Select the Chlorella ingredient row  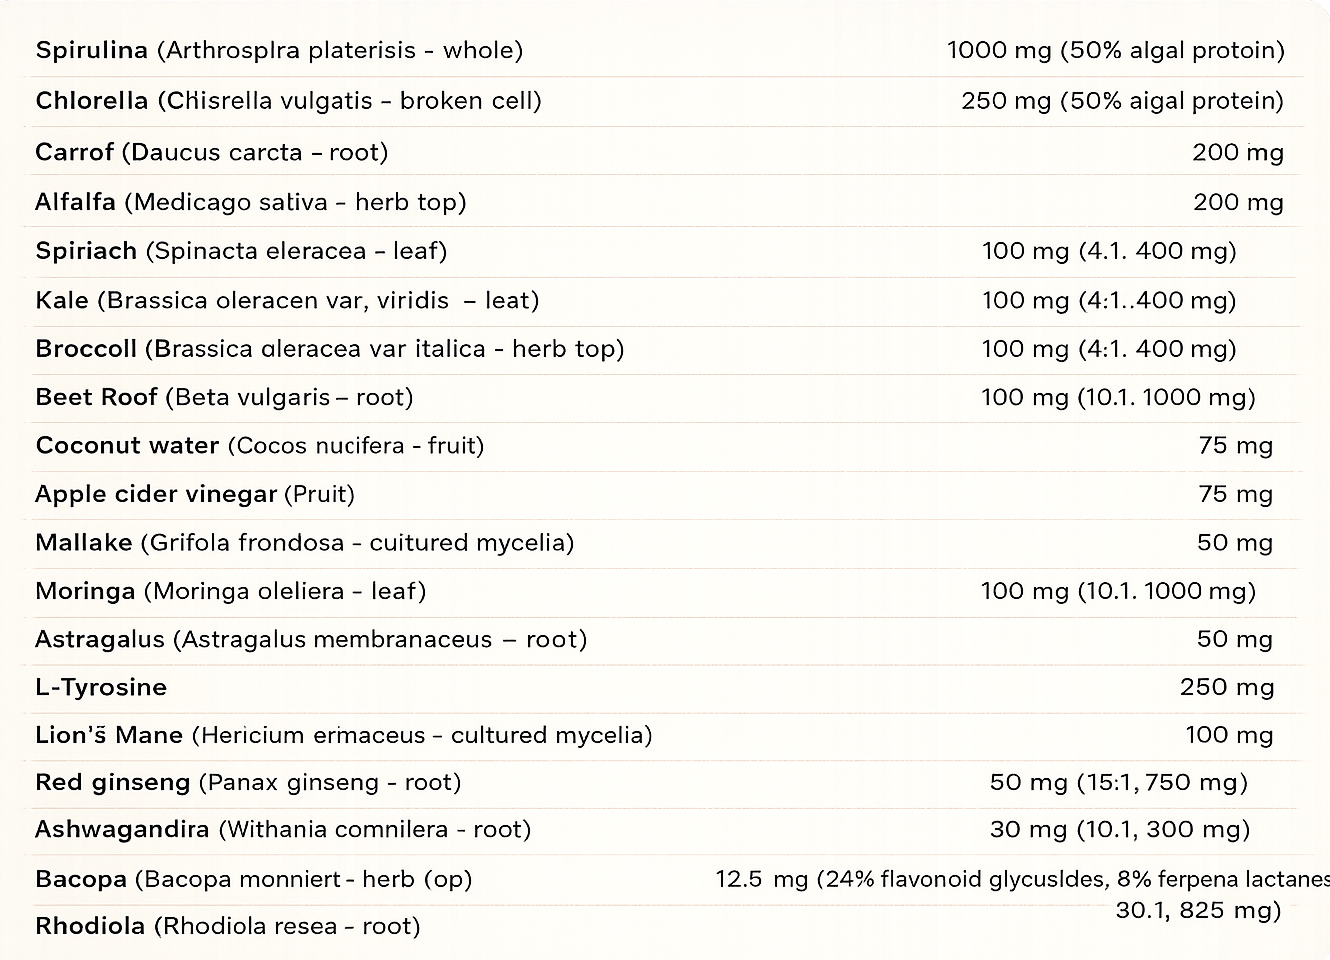[x=667, y=101]
